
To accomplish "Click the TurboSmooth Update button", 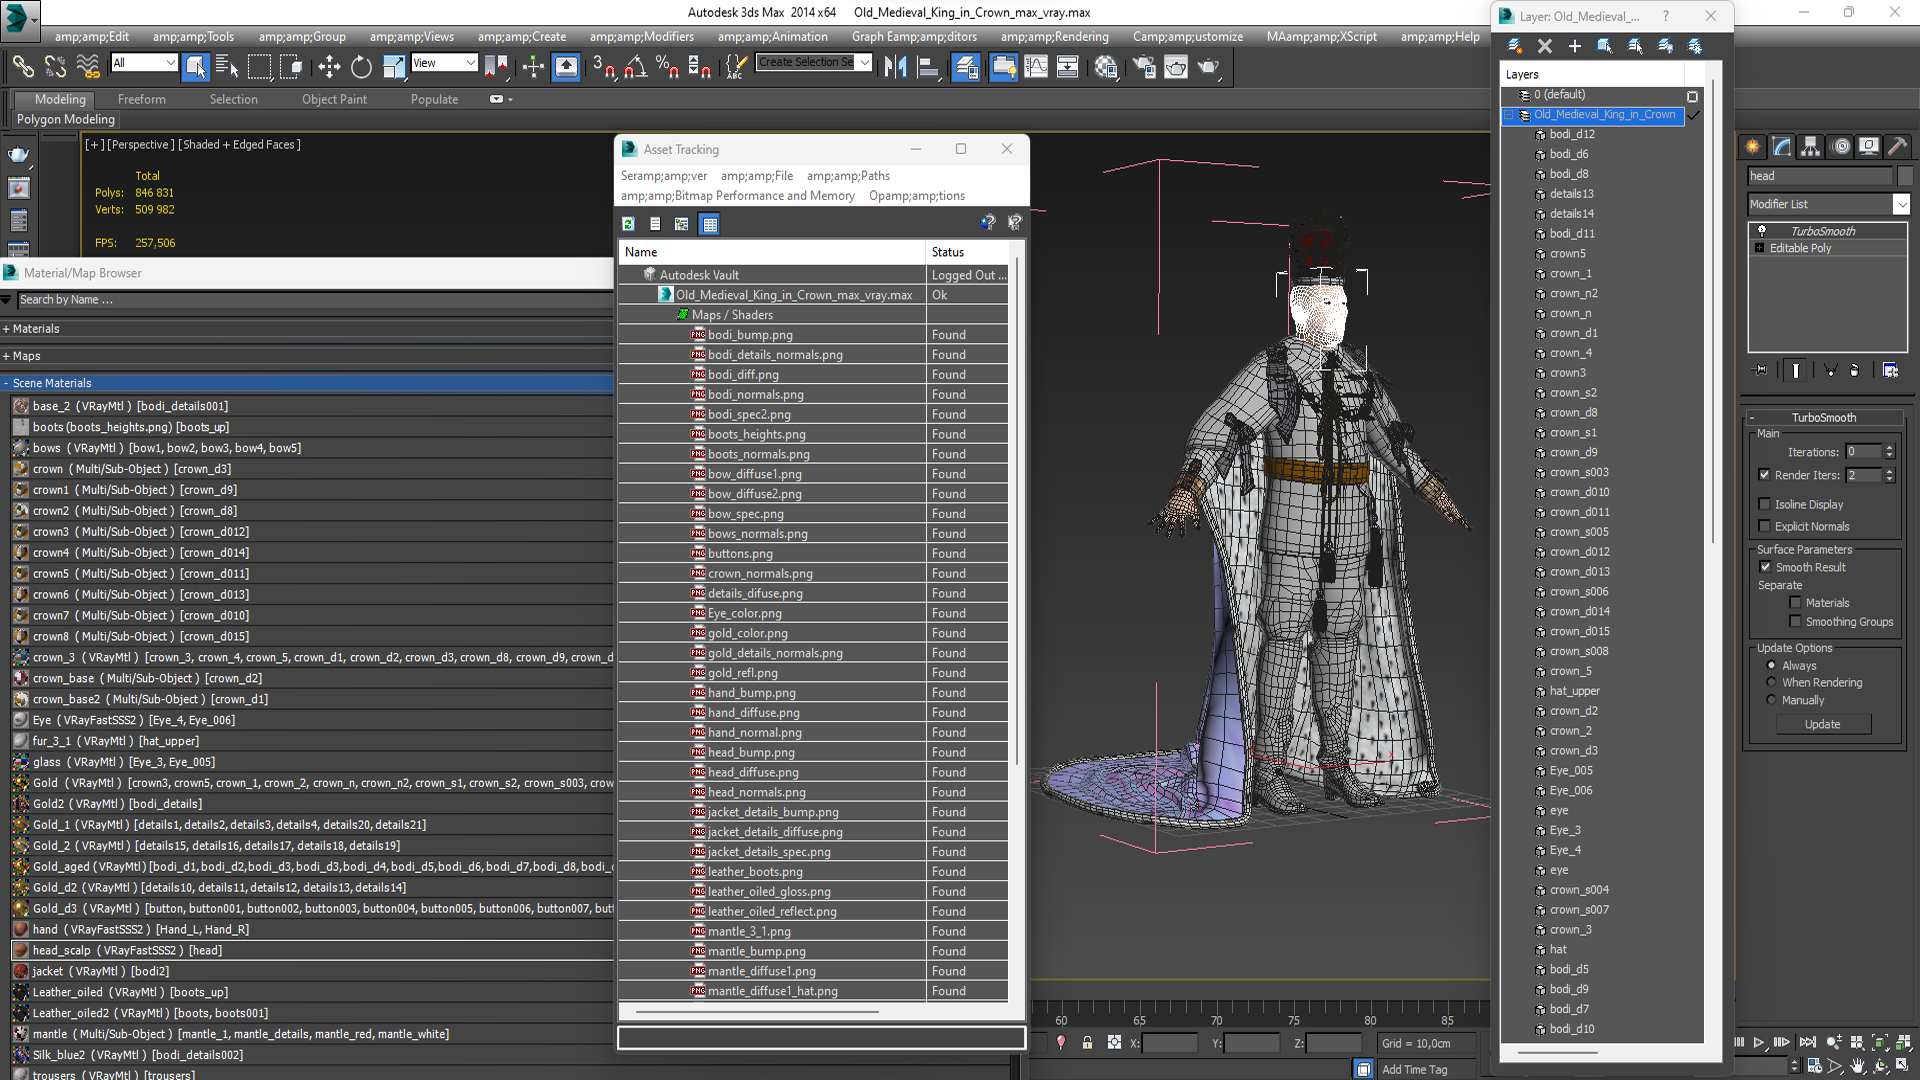I will (1823, 724).
